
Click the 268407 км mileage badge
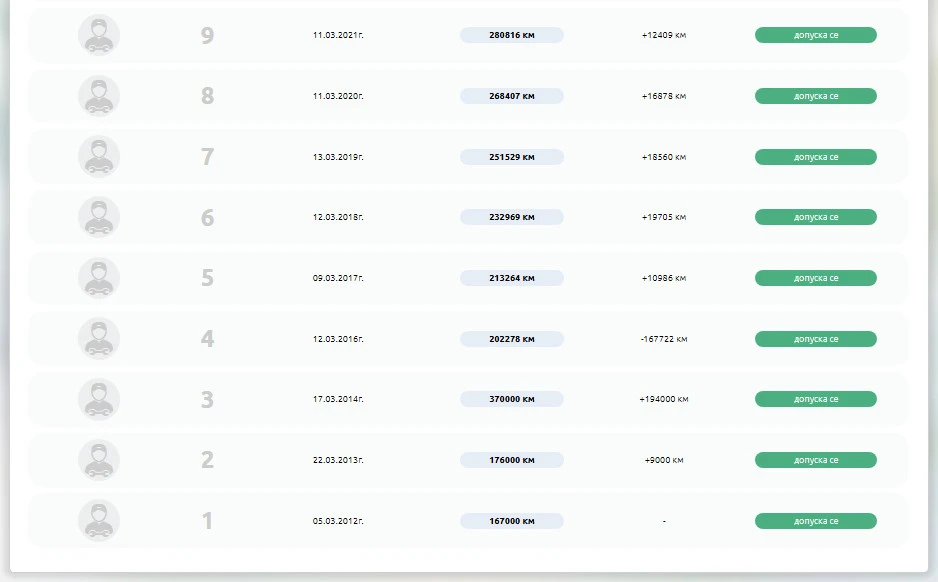click(511, 96)
